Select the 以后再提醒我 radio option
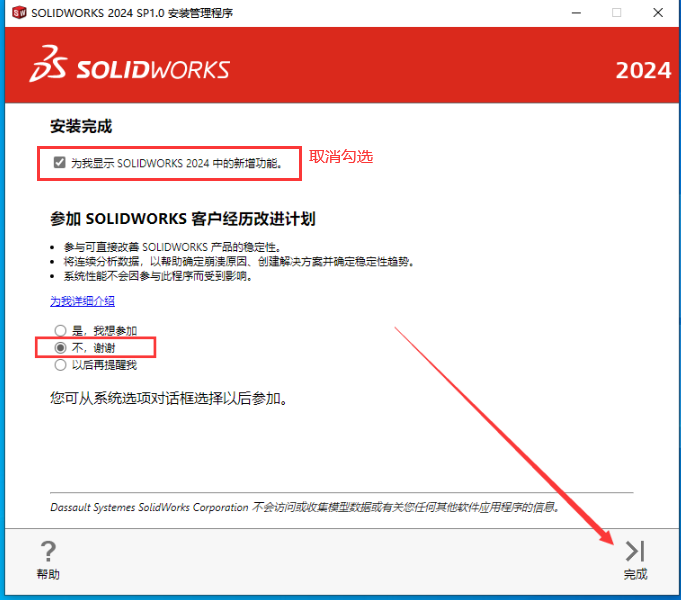The width and height of the screenshot is (681, 600). click(x=60, y=365)
